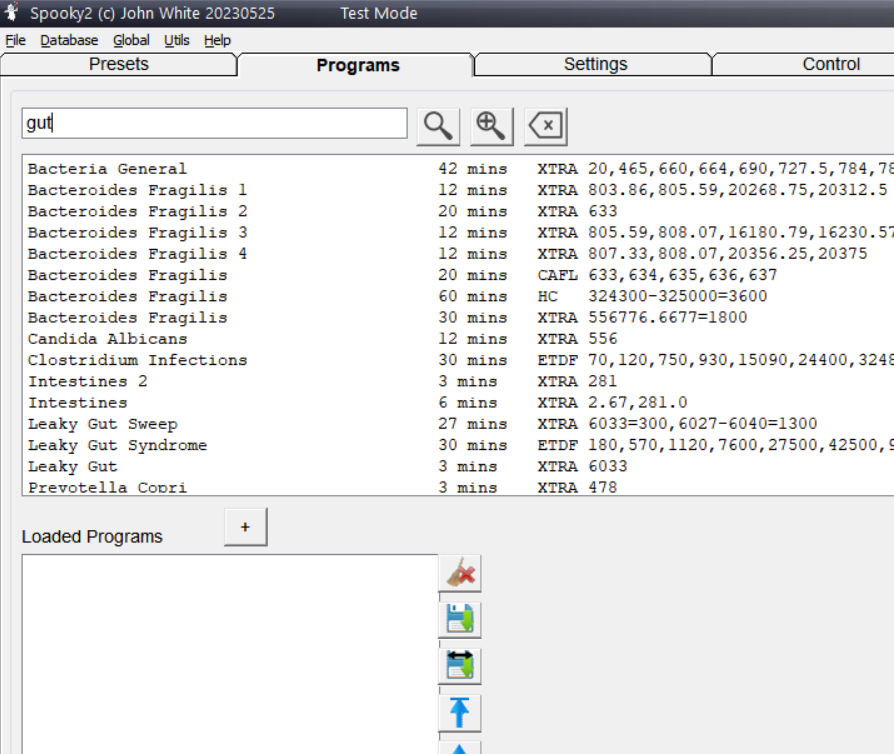
Task: Switch to the Presets tab
Action: coord(118,65)
